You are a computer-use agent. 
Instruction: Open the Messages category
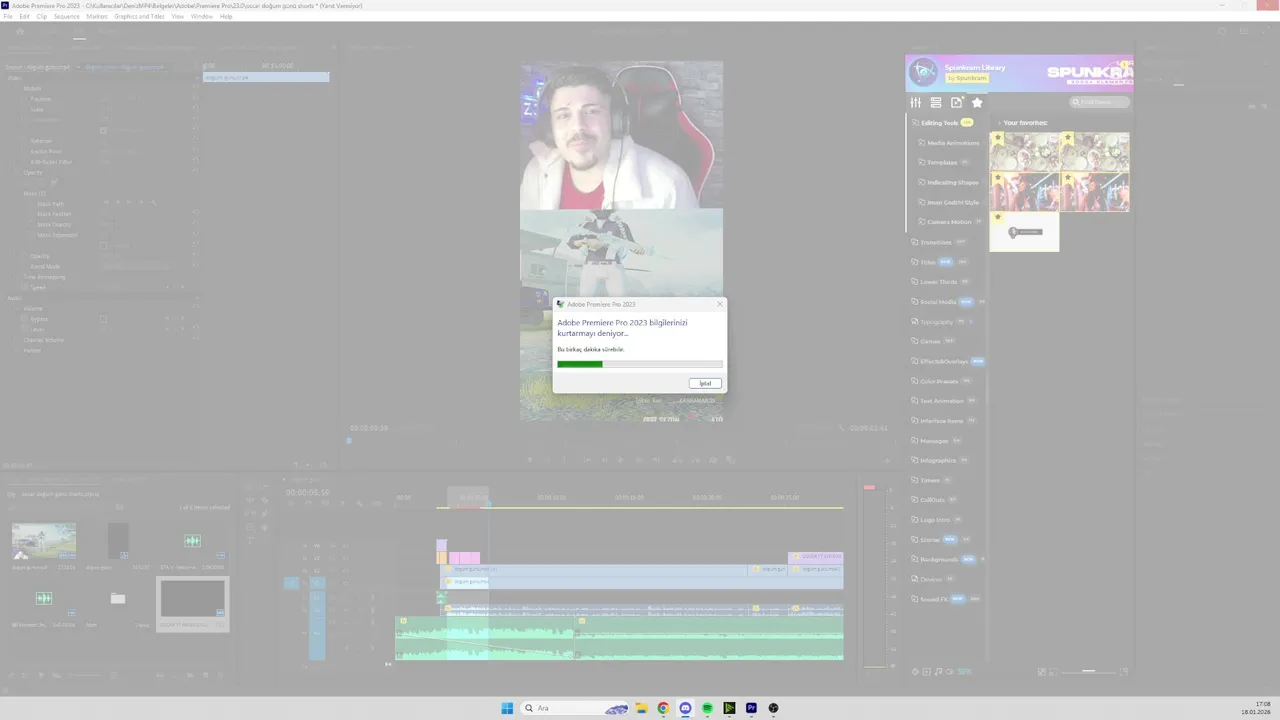[x=934, y=440]
